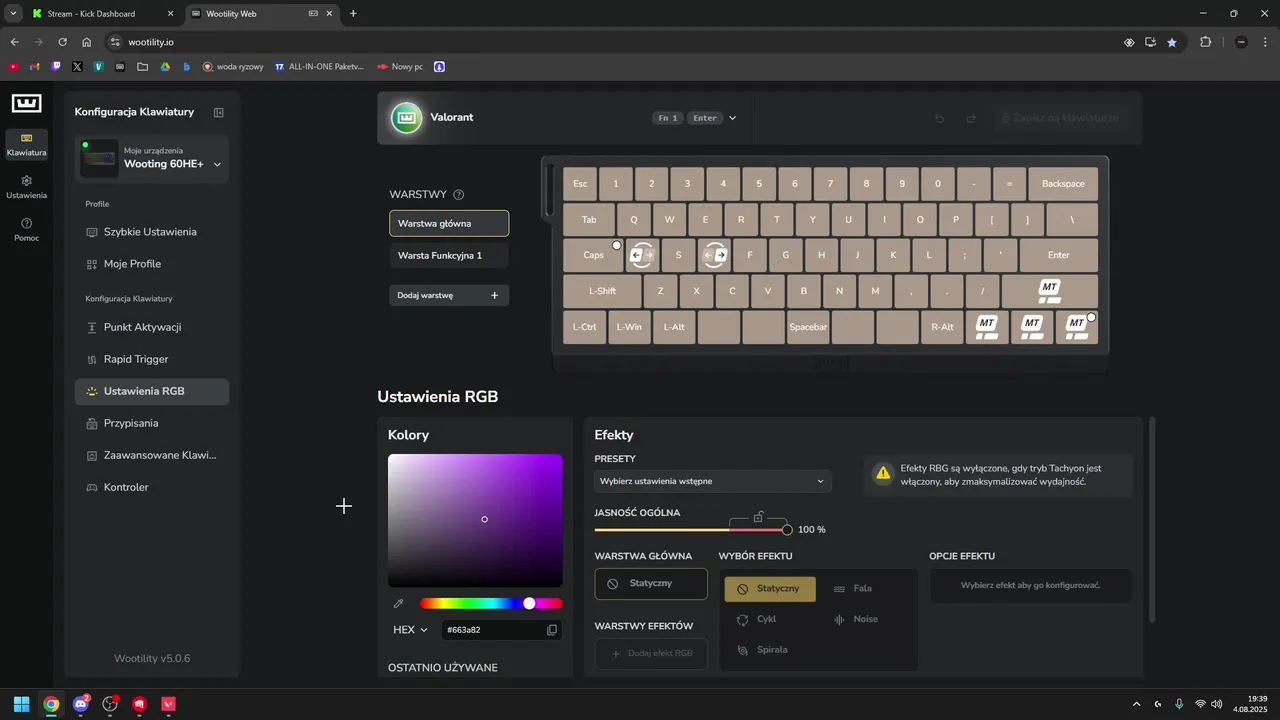Open Ustawienia gear in left rail
This screenshot has height=720, width=1280.
(x=26, y=186)
